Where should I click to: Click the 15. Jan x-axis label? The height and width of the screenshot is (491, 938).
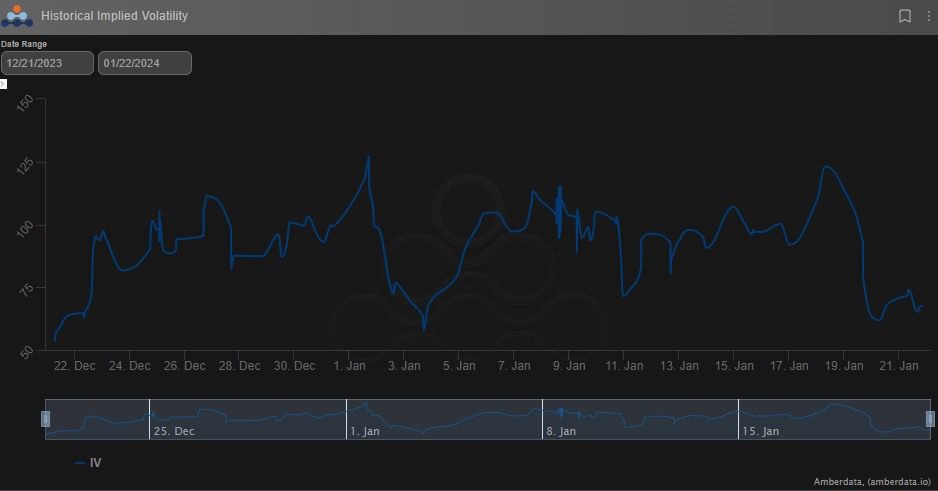[734, 366]
